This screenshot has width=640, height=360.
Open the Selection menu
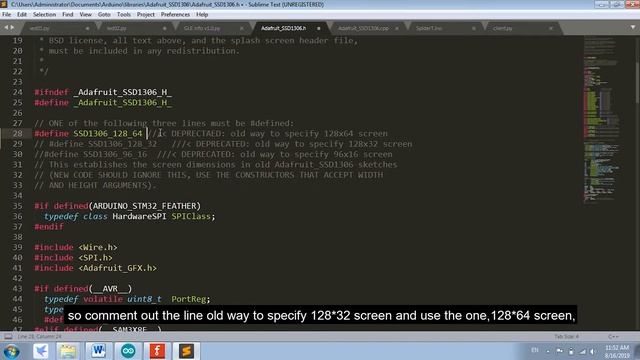[x=44, y=15]
